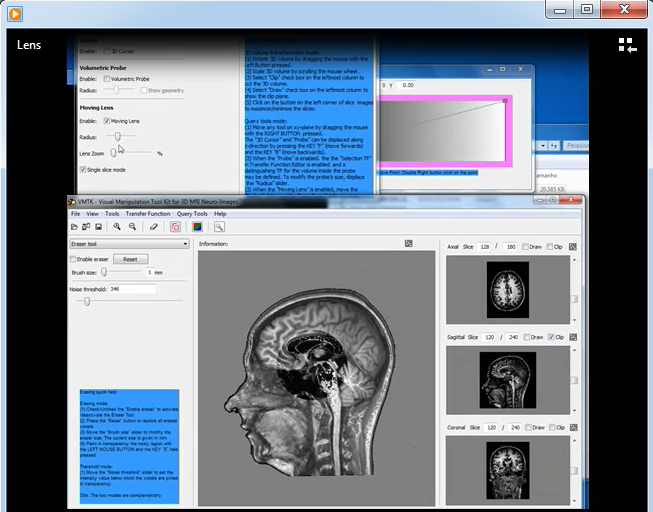This screenshot has height=512, width=653.
Task: Open the RGB transfer function icon
Action: 197,227
